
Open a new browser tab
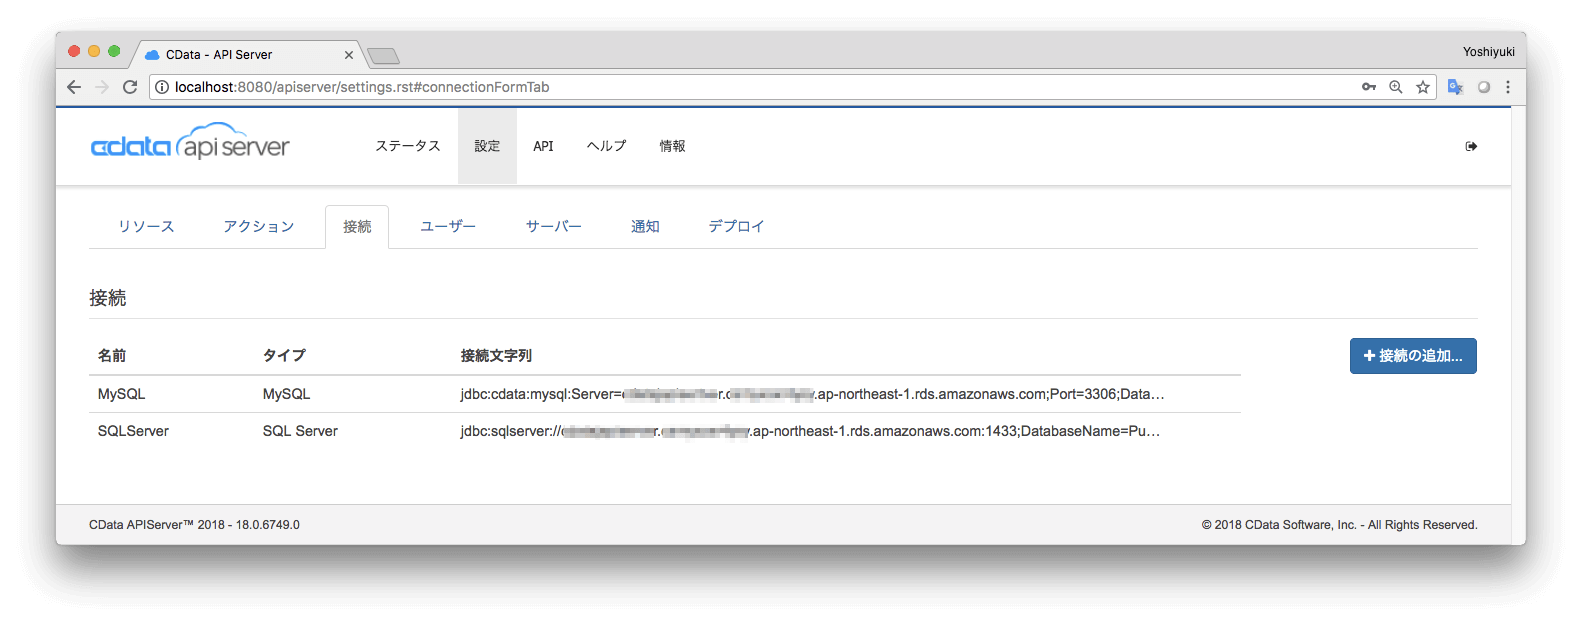click(383, 56)
